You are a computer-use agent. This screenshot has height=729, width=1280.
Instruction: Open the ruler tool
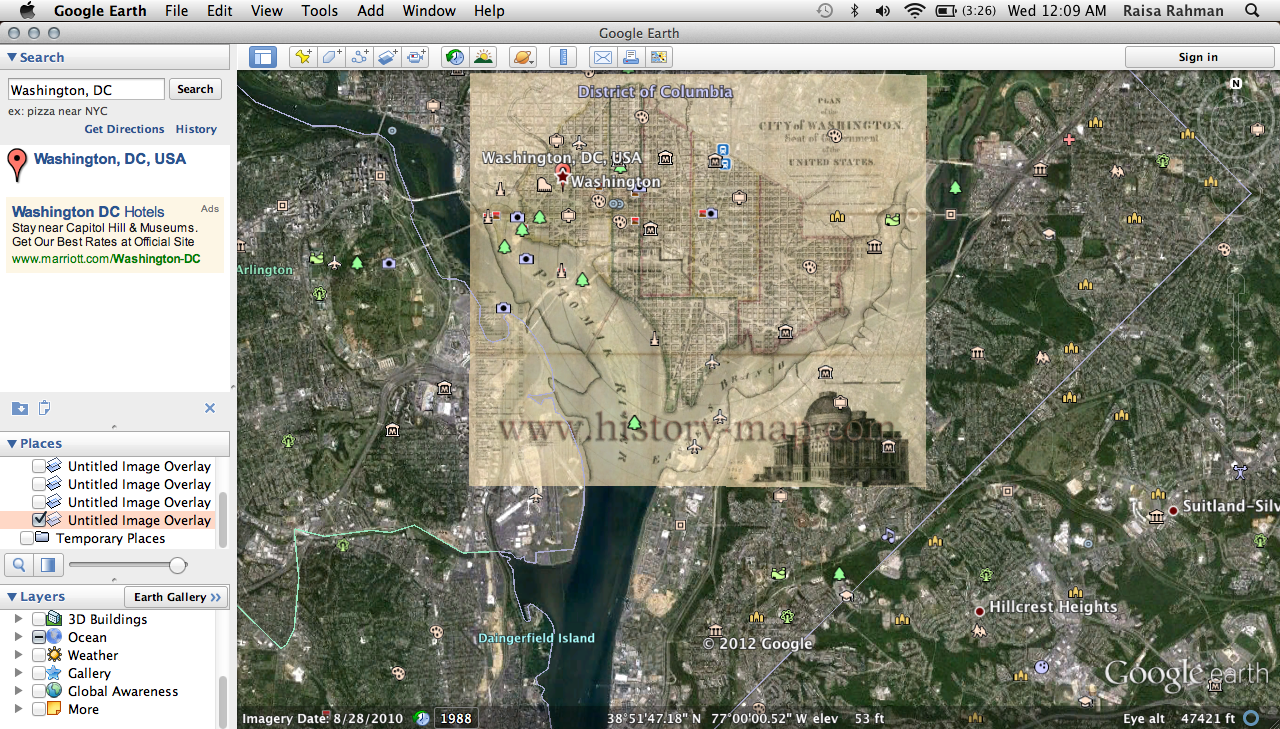pyautogui.click(x=563, y=57)
